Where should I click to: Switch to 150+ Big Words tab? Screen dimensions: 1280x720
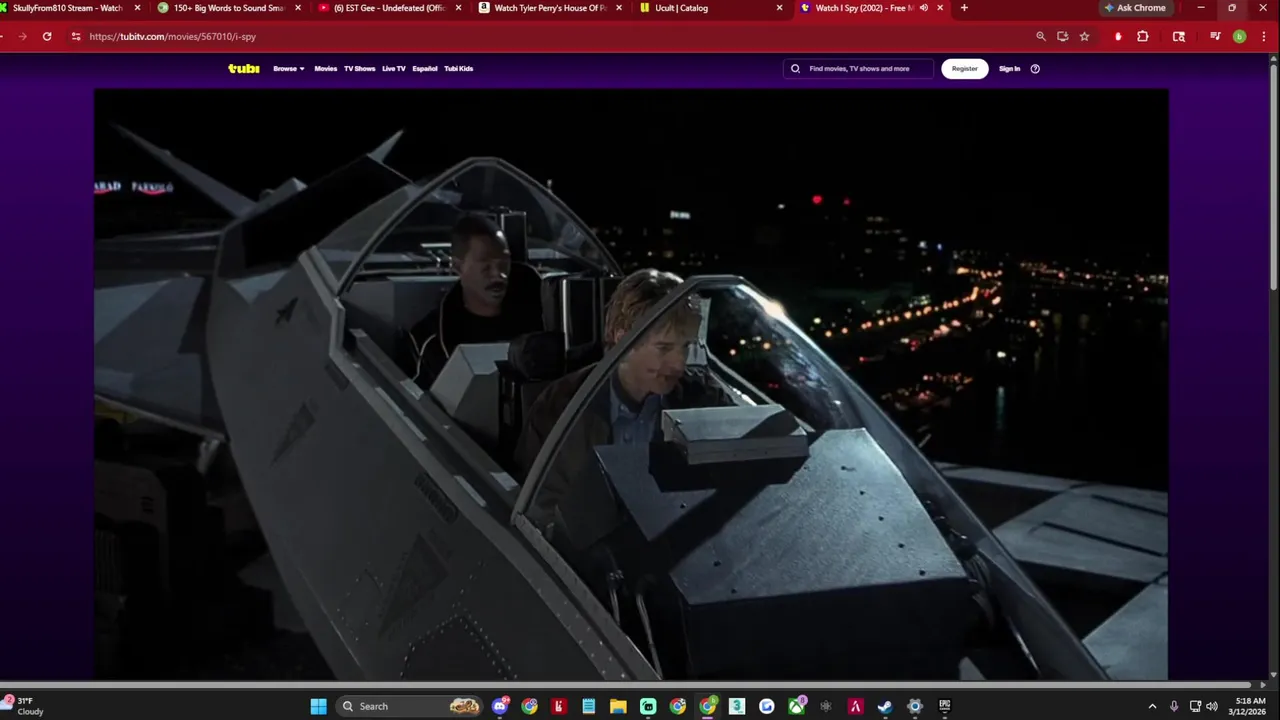pyautogui.click(x=230, y=8)
